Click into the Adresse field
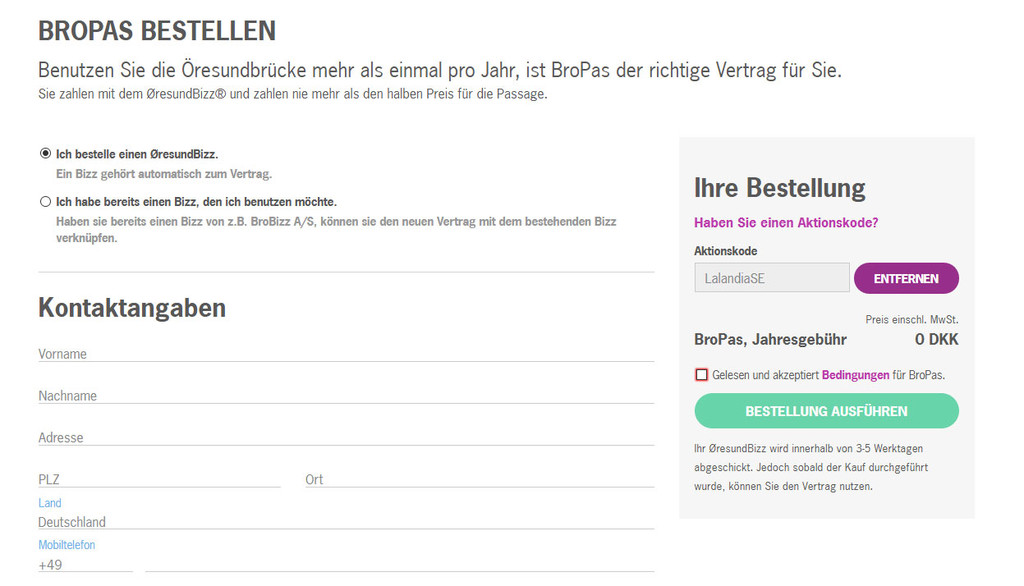 (x=346, y=437)
